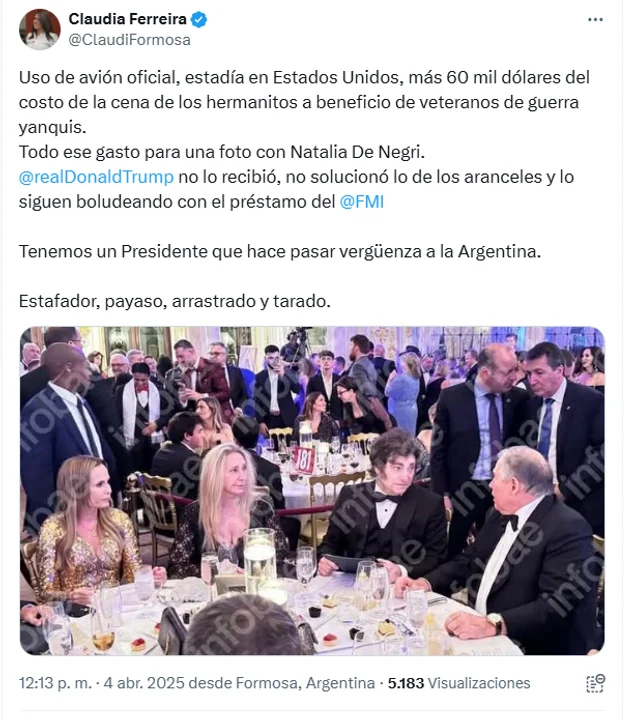Image resolution: width=639 pixels, height=720 pixels.
Task: Click the blue verified badge
Action: 200,19
